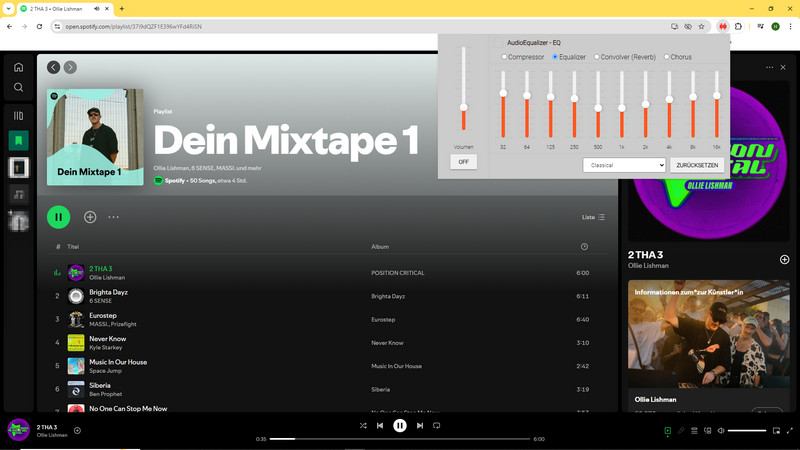Open the Kyle Starkey artist link
Viewport: 800px width, 450px height.
(106, 347)
